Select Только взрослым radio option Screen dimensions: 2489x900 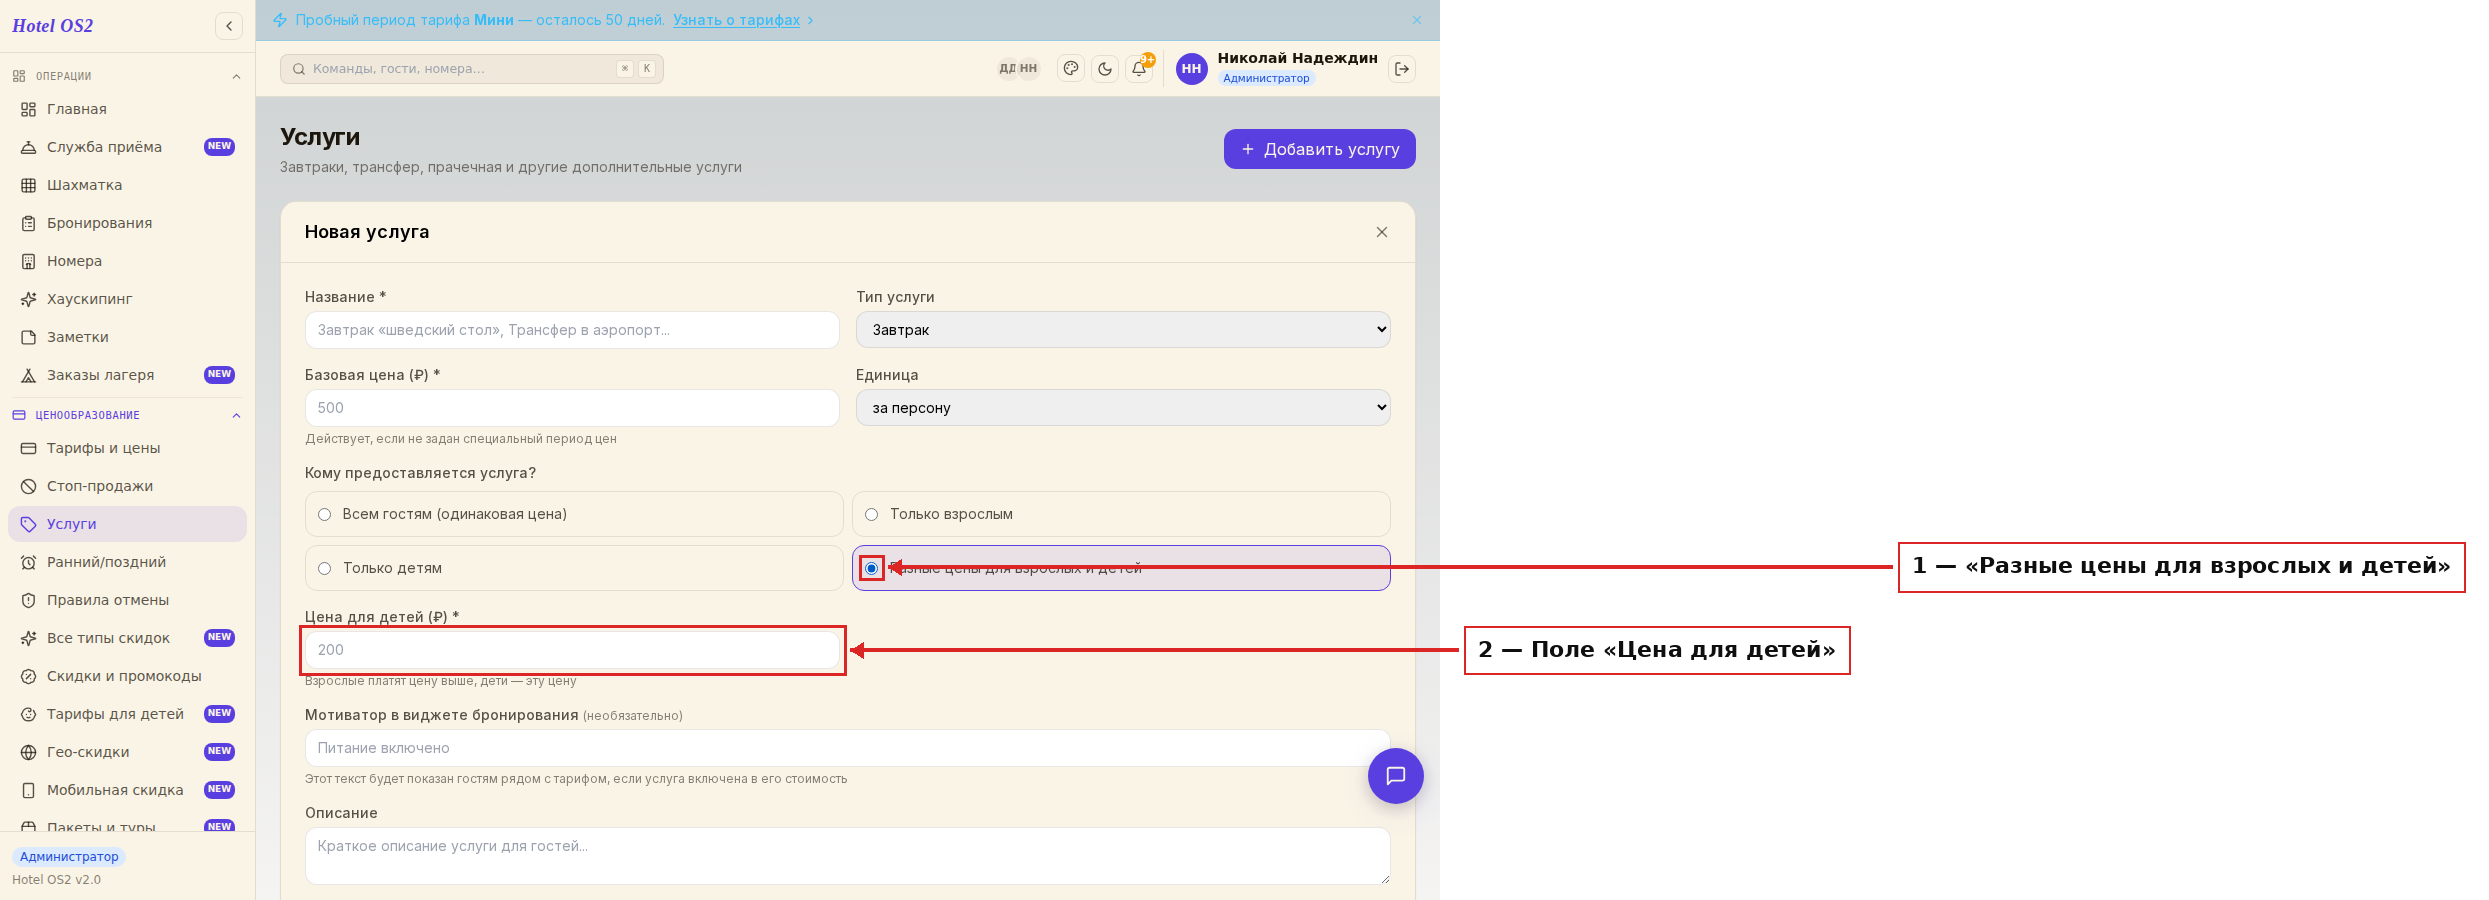coord(1121,514)
